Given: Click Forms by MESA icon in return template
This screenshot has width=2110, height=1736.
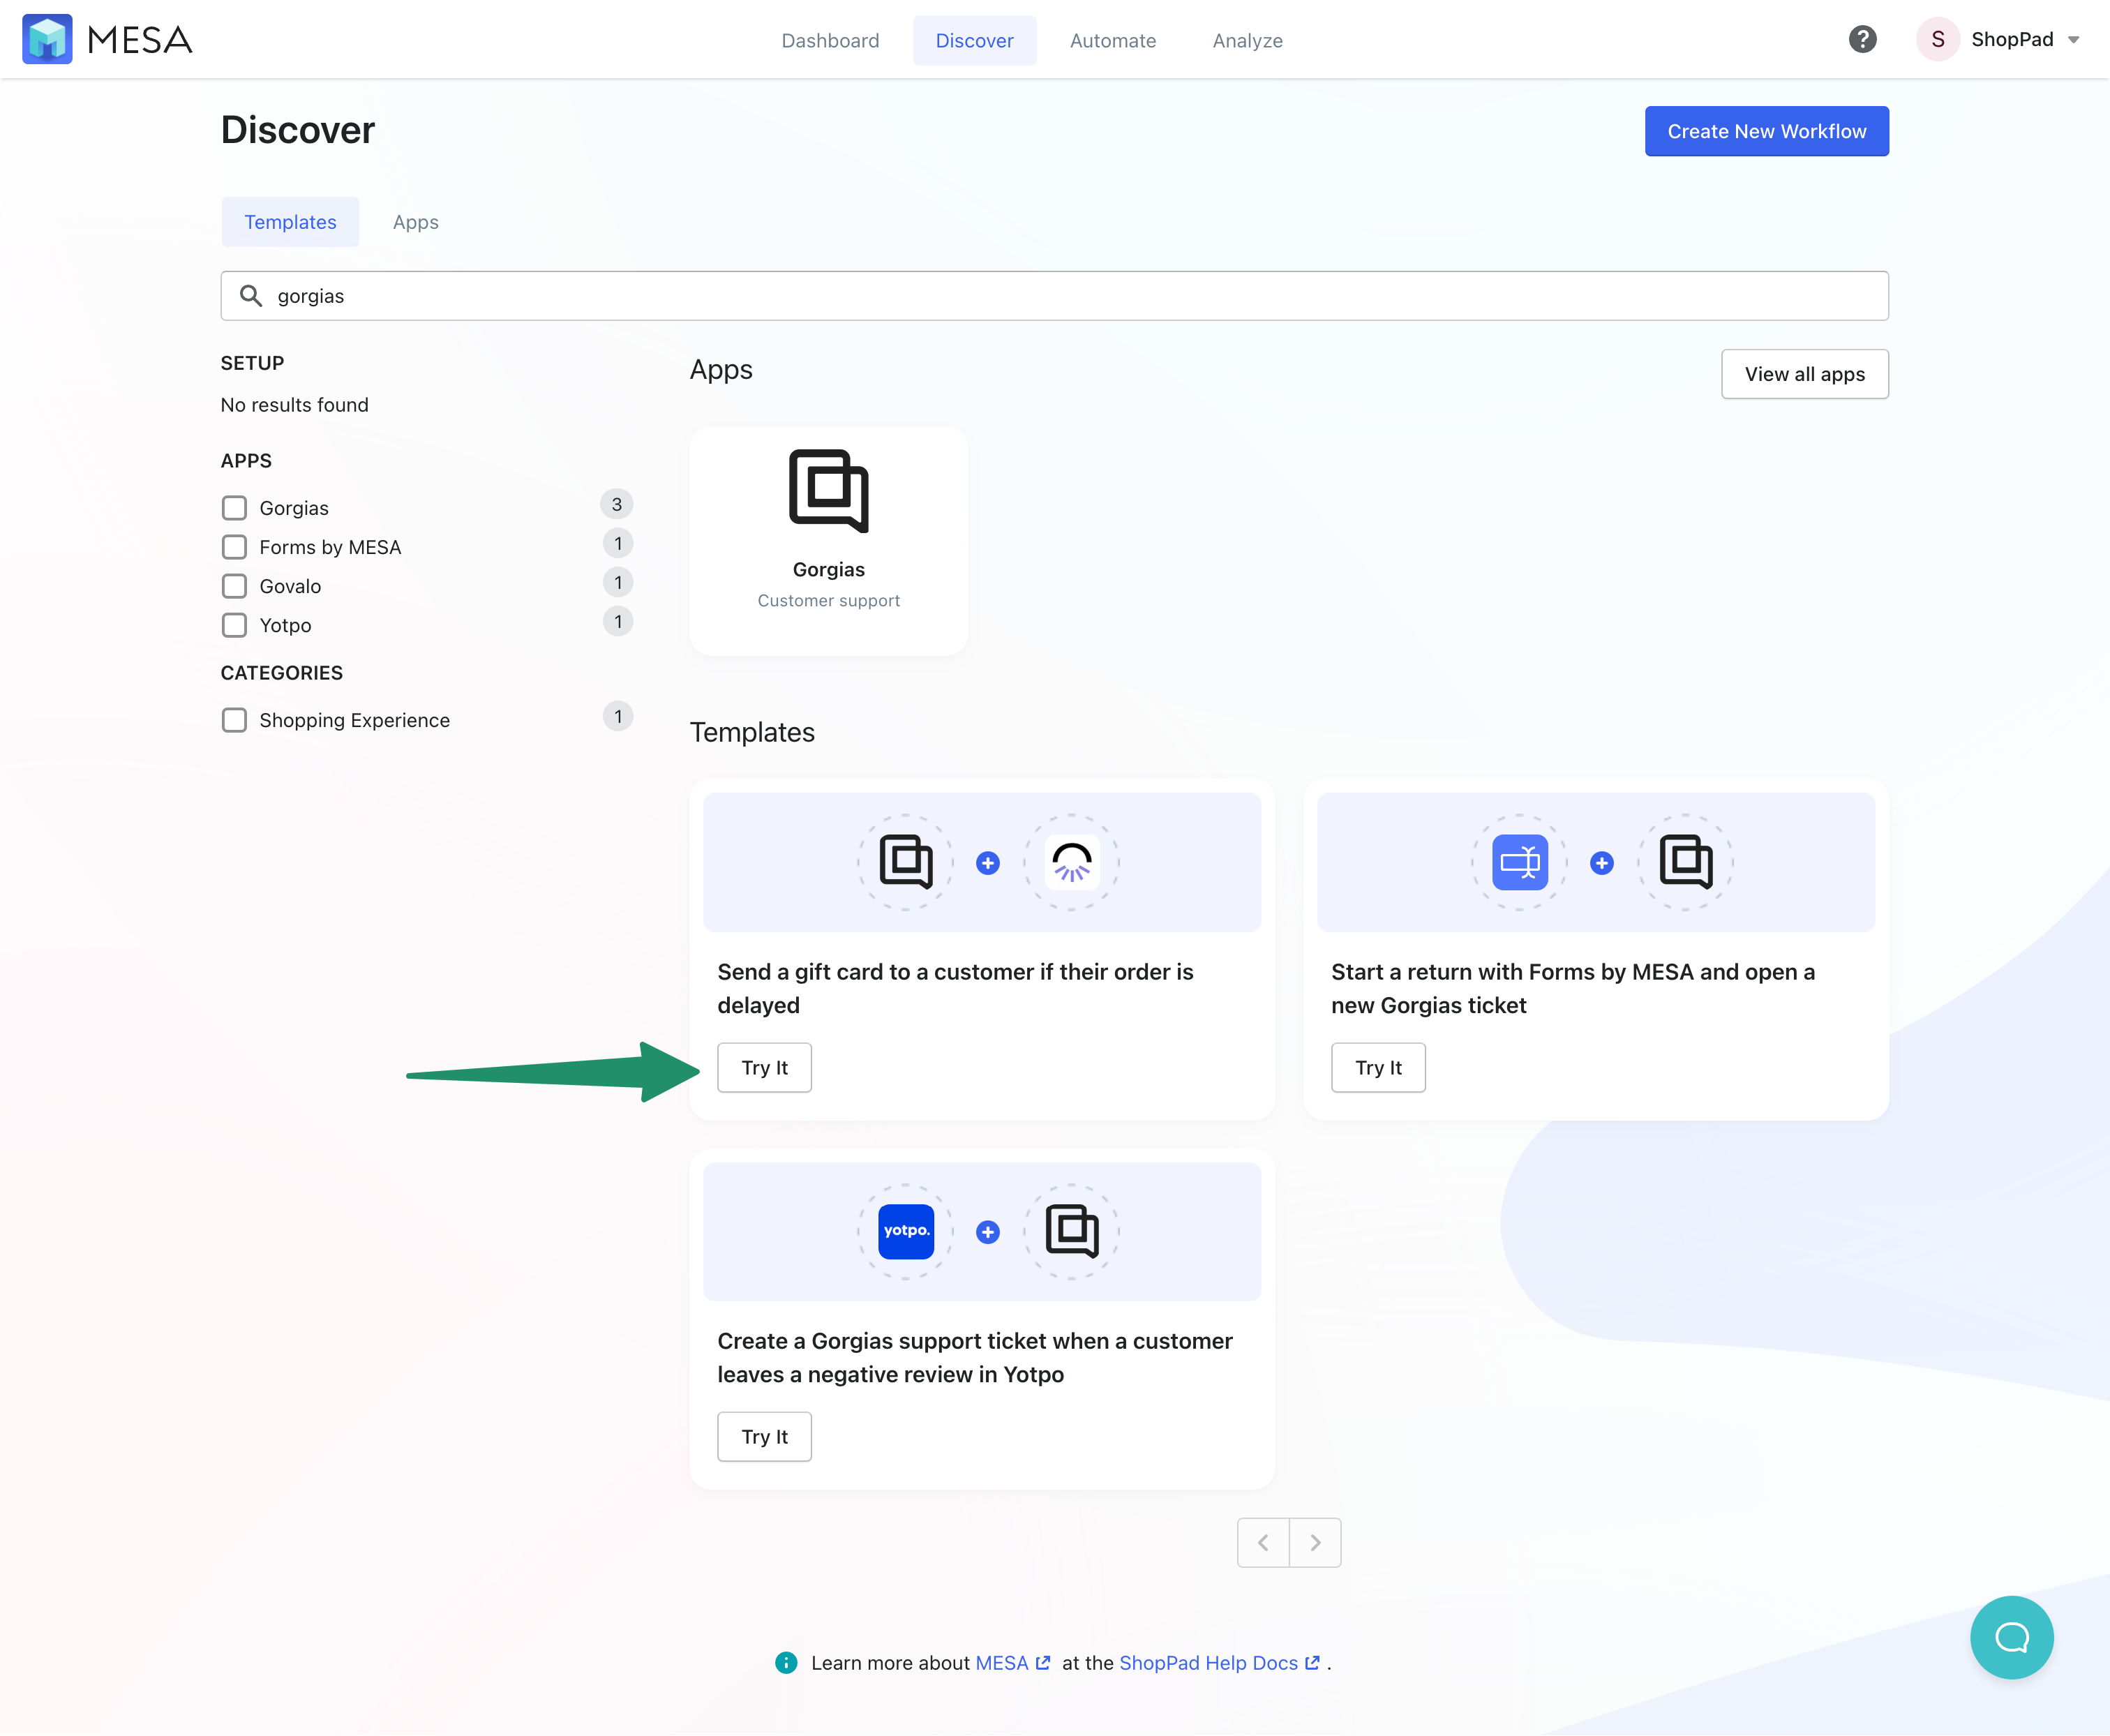Looking at the screenshot, I should tap(1520, 862).
